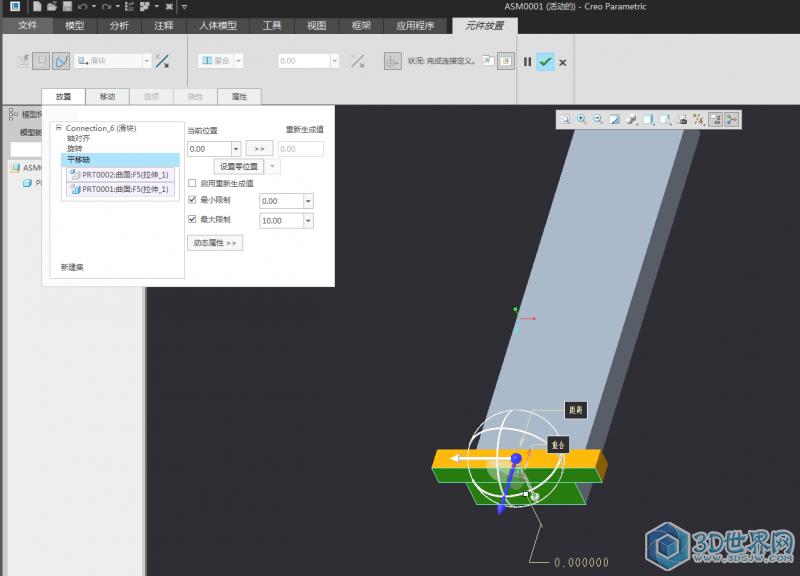Toggle show component in separate window icon
Viewport: 800px width, 576px height.
point(488,61)
